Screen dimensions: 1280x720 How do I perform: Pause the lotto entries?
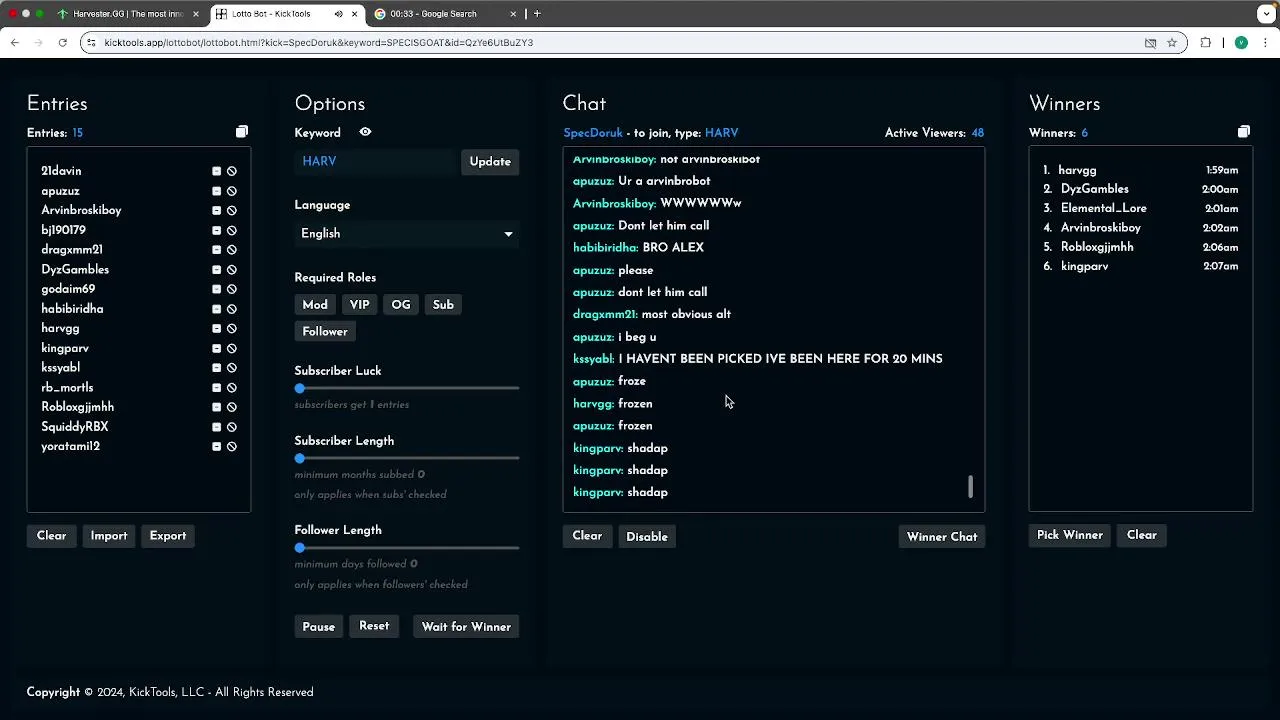tap(318, 627)
